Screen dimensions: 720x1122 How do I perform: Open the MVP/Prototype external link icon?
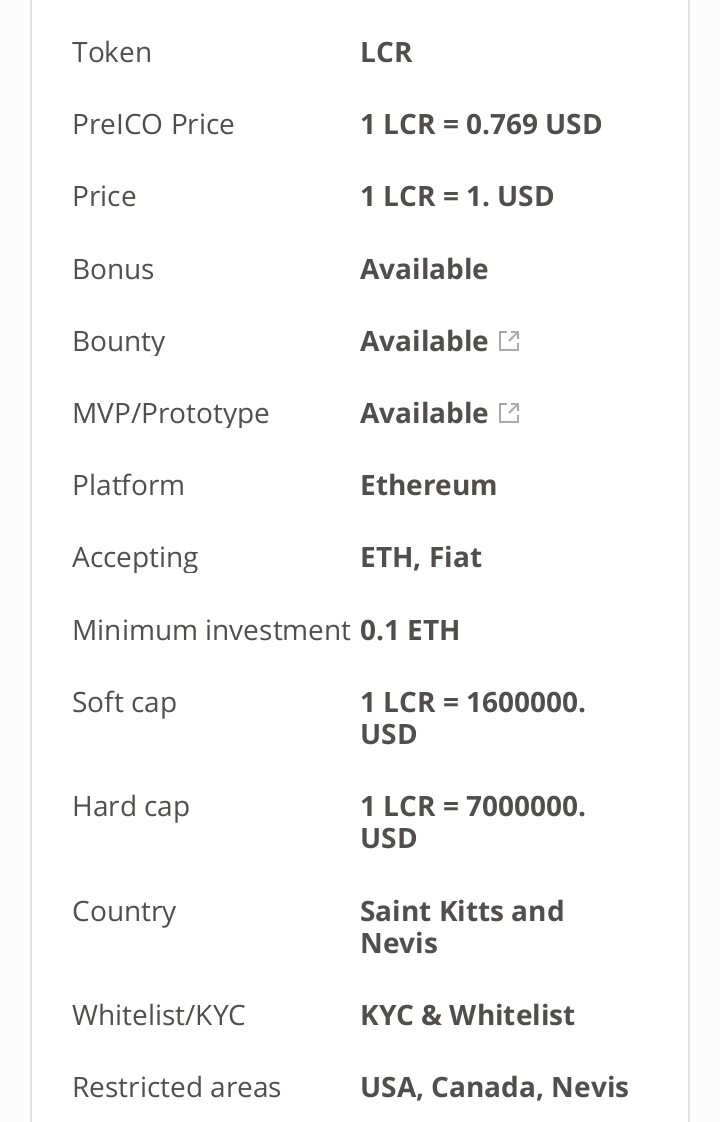[509, 413]
